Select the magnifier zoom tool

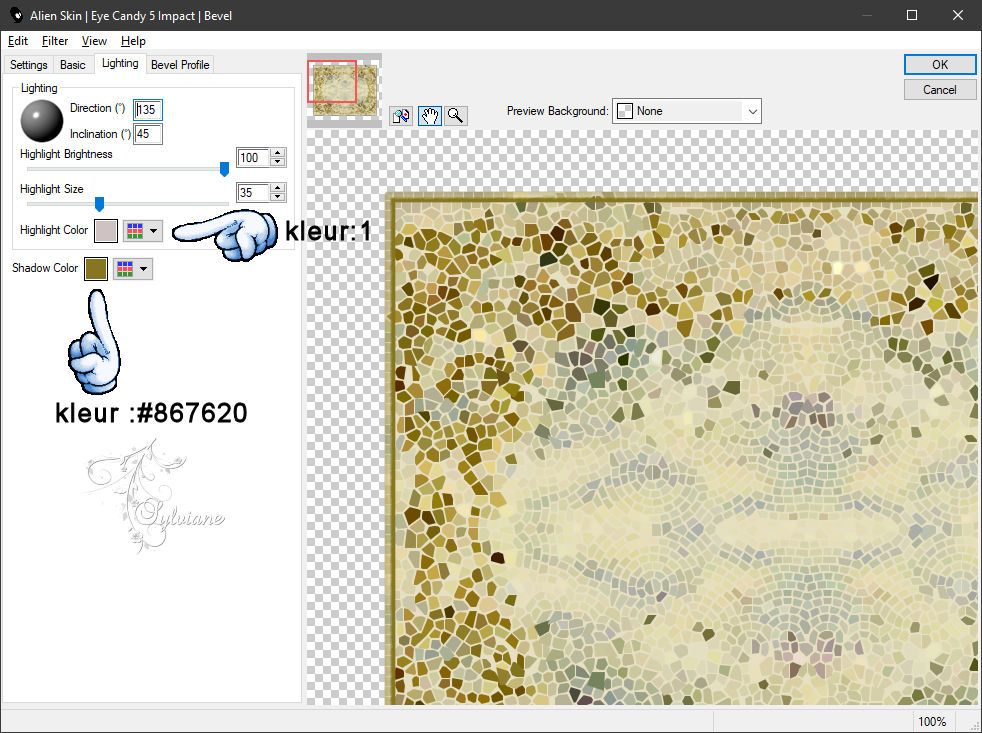[x=456, y=116]
